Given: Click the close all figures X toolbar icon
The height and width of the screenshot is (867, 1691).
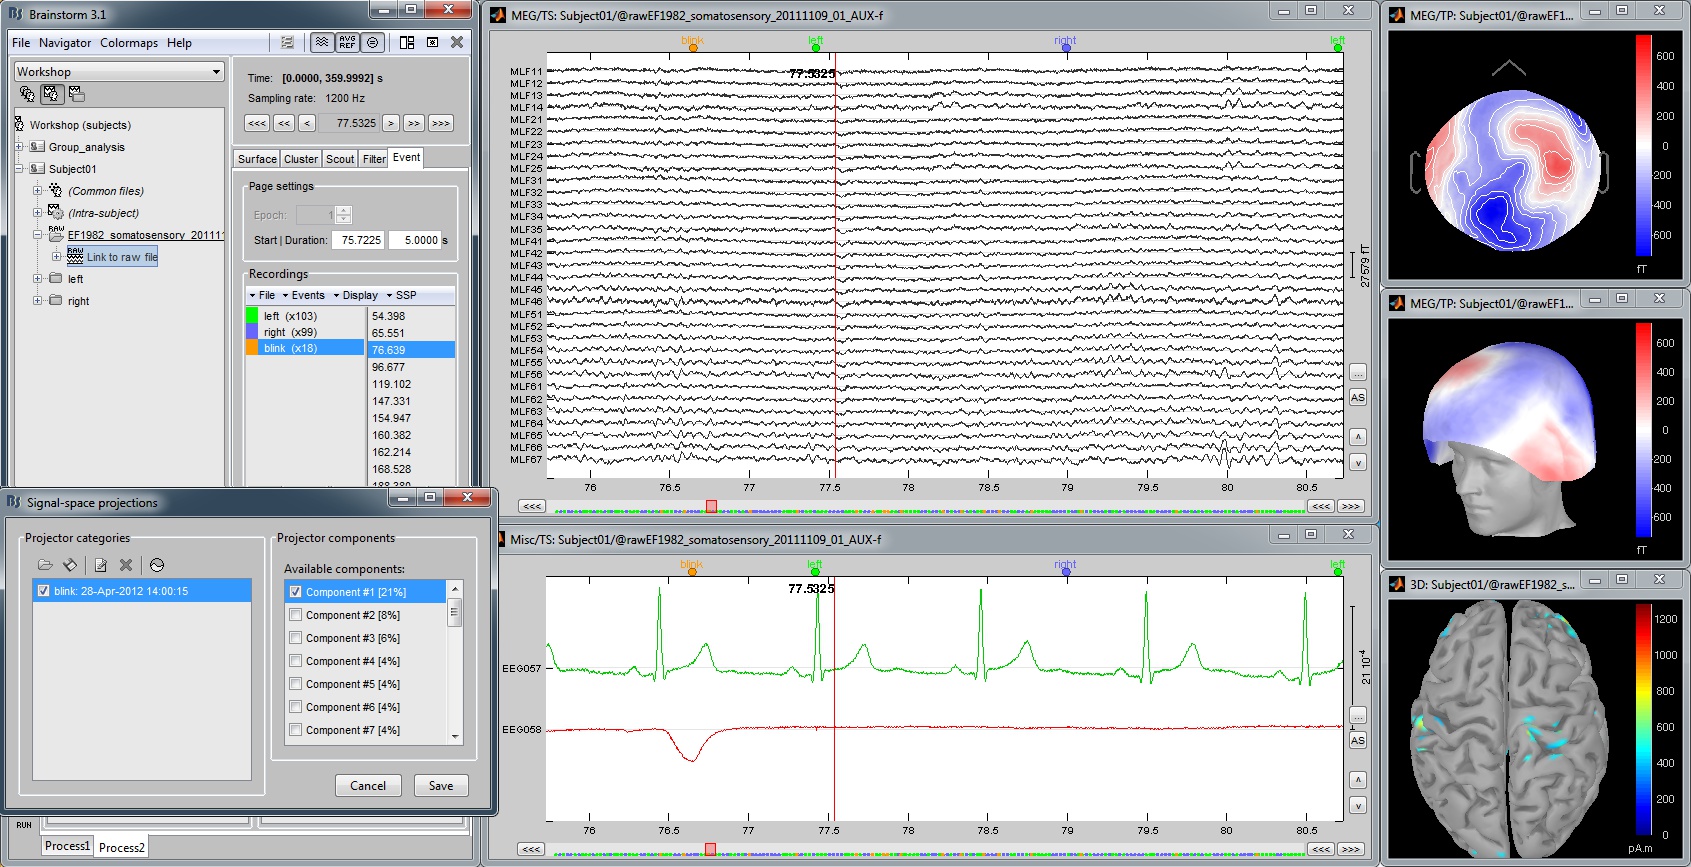Looking at the screenshot, I should [x=457, y=42].
